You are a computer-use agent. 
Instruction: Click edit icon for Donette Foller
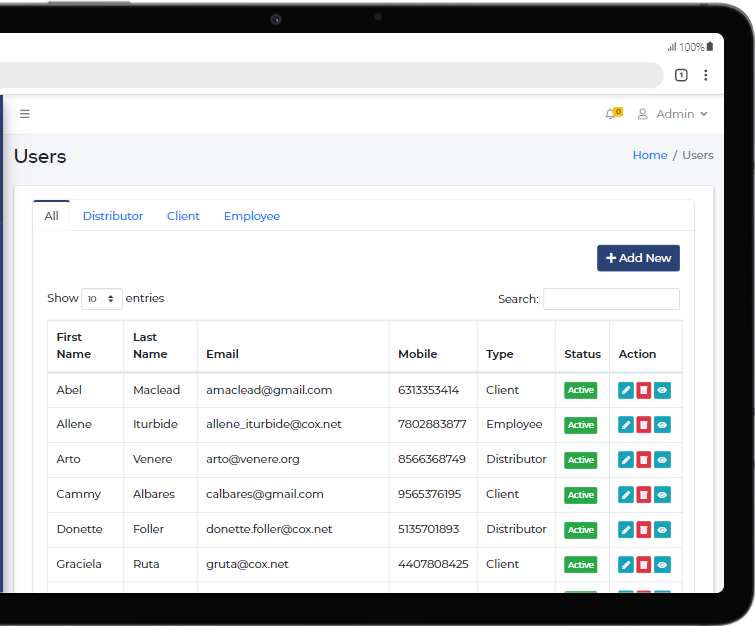coord(626,530)
